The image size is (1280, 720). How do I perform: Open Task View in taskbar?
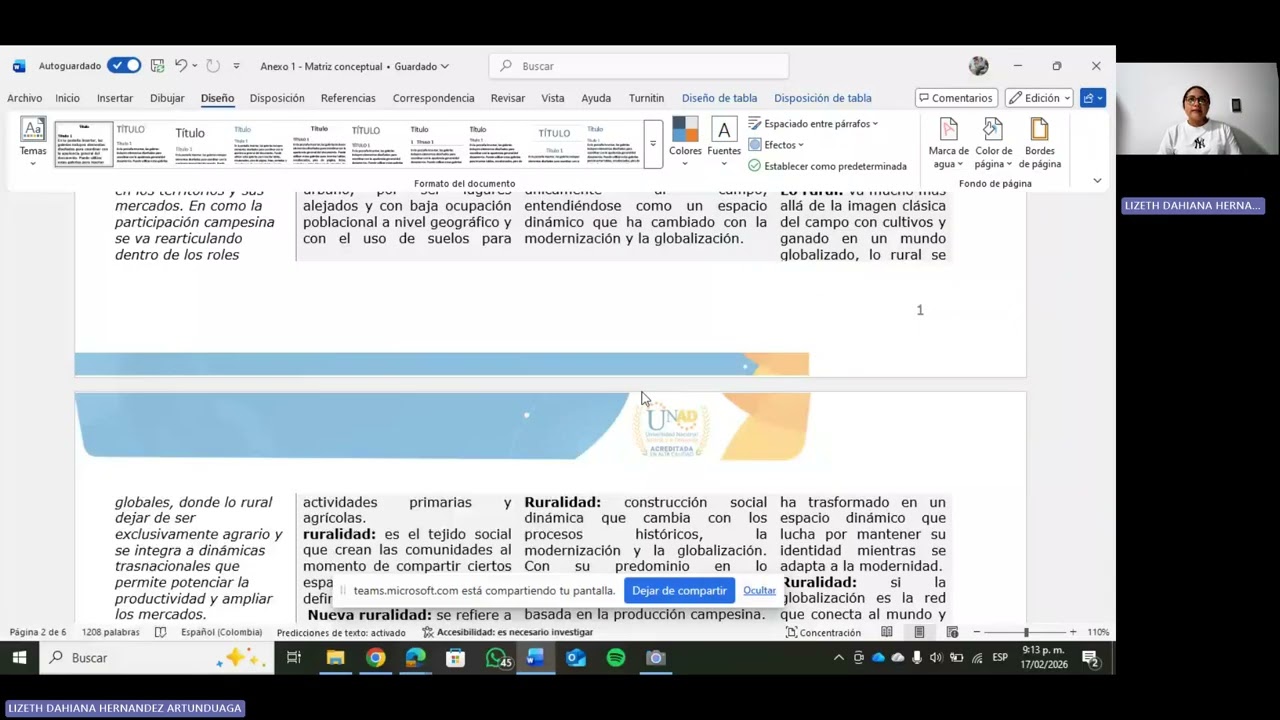(294, 657)
